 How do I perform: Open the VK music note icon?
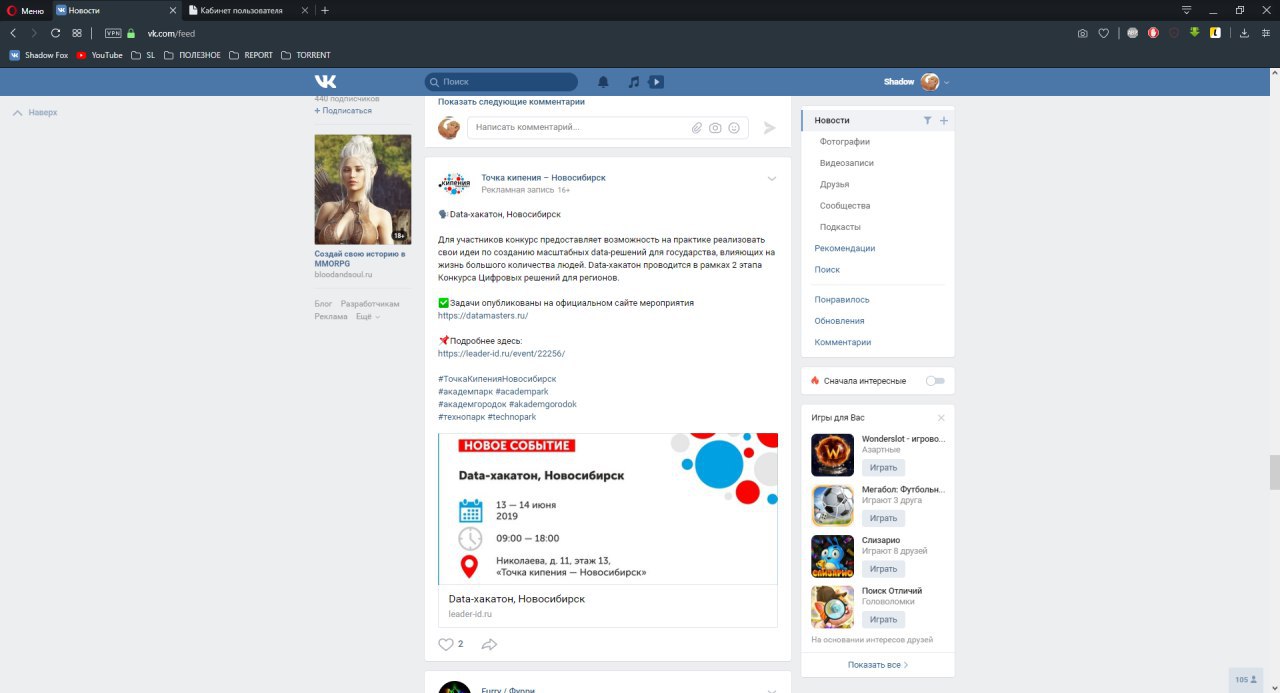[x=633, y=82]
